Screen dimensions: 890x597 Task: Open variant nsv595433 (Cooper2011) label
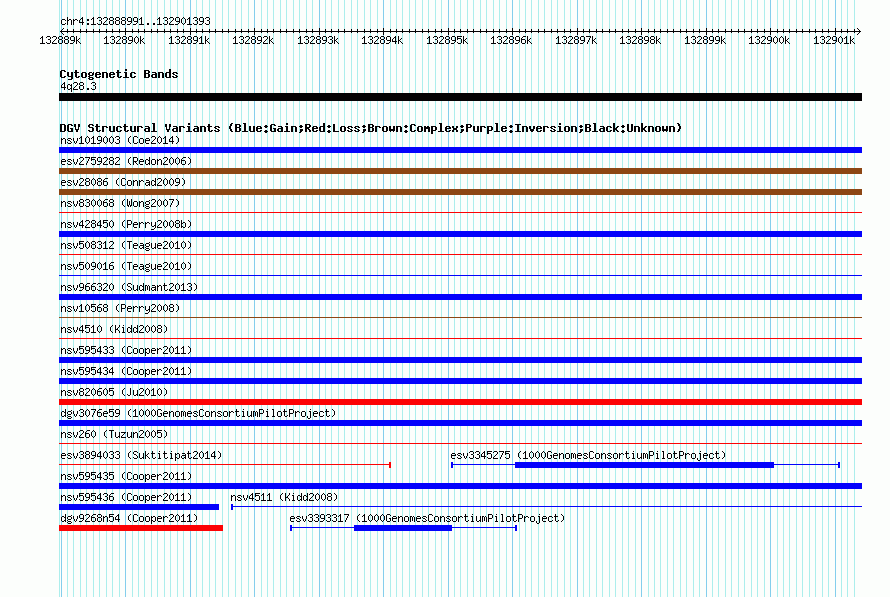click(x=126, y=350)
